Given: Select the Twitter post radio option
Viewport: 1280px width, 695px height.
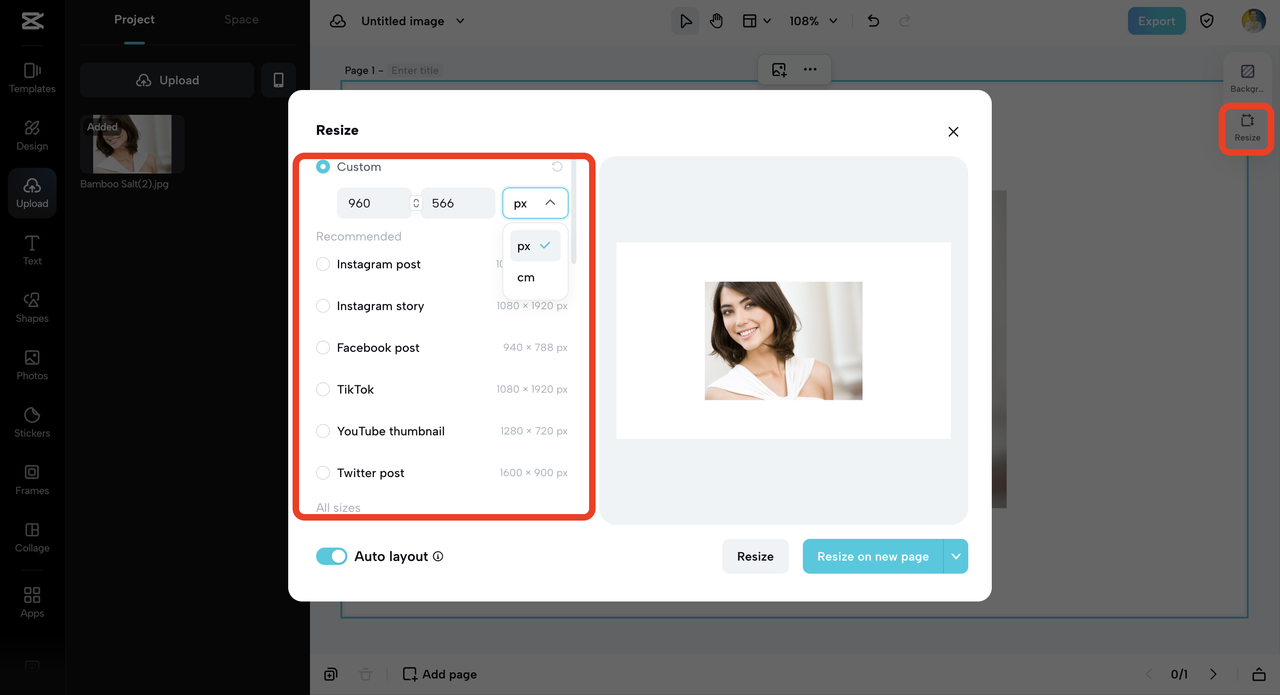Looking at the screenshot, I should pos(323,473).
